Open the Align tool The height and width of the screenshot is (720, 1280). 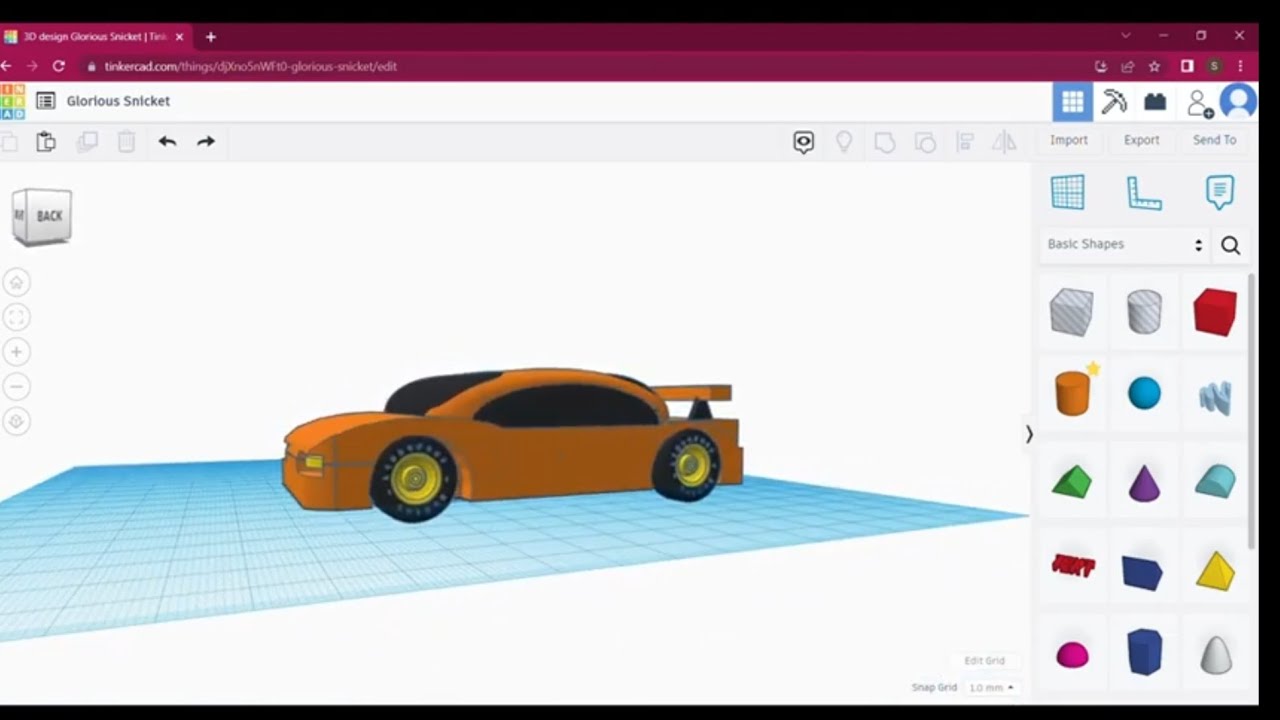click(965, 142)
